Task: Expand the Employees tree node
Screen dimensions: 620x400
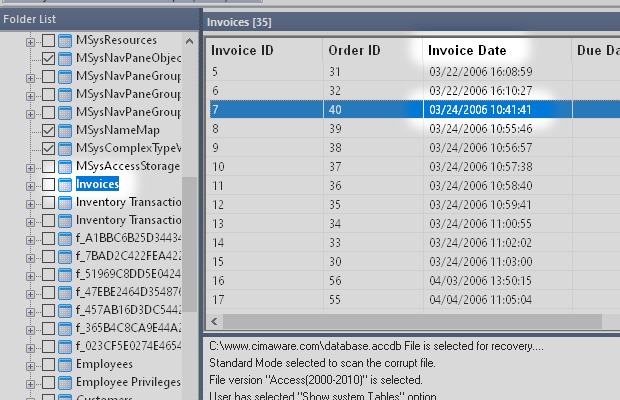Action: coord(32,364)
